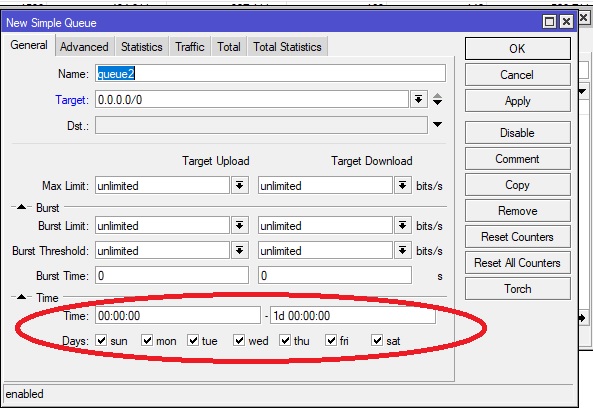Viewport: 593px width, 420px height.
Task: Toggle the thu day checkbox
Action: pyautogui.click(x=285, y=340)
